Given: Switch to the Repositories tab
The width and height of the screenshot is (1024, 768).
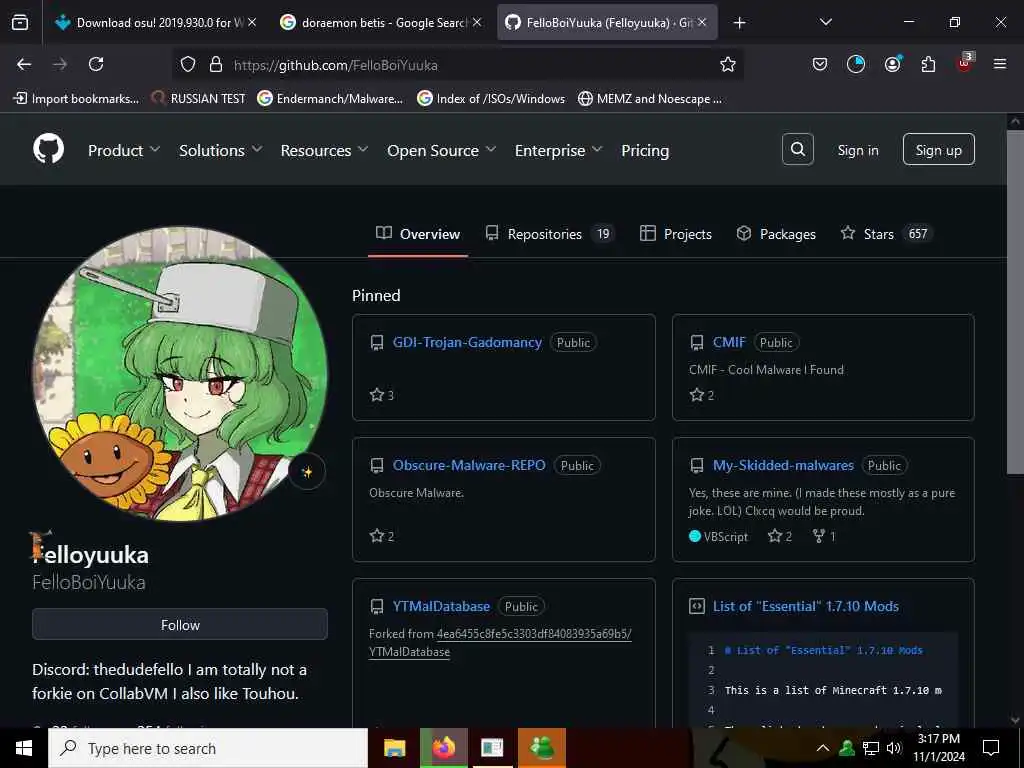Looking at the screenshot, I should [x=550, y=234].
